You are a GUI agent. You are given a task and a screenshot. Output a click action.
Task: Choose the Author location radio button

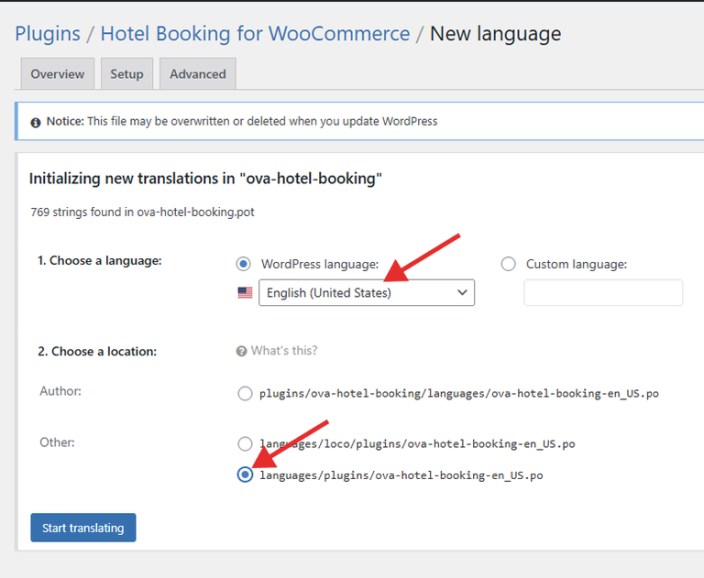245,394
